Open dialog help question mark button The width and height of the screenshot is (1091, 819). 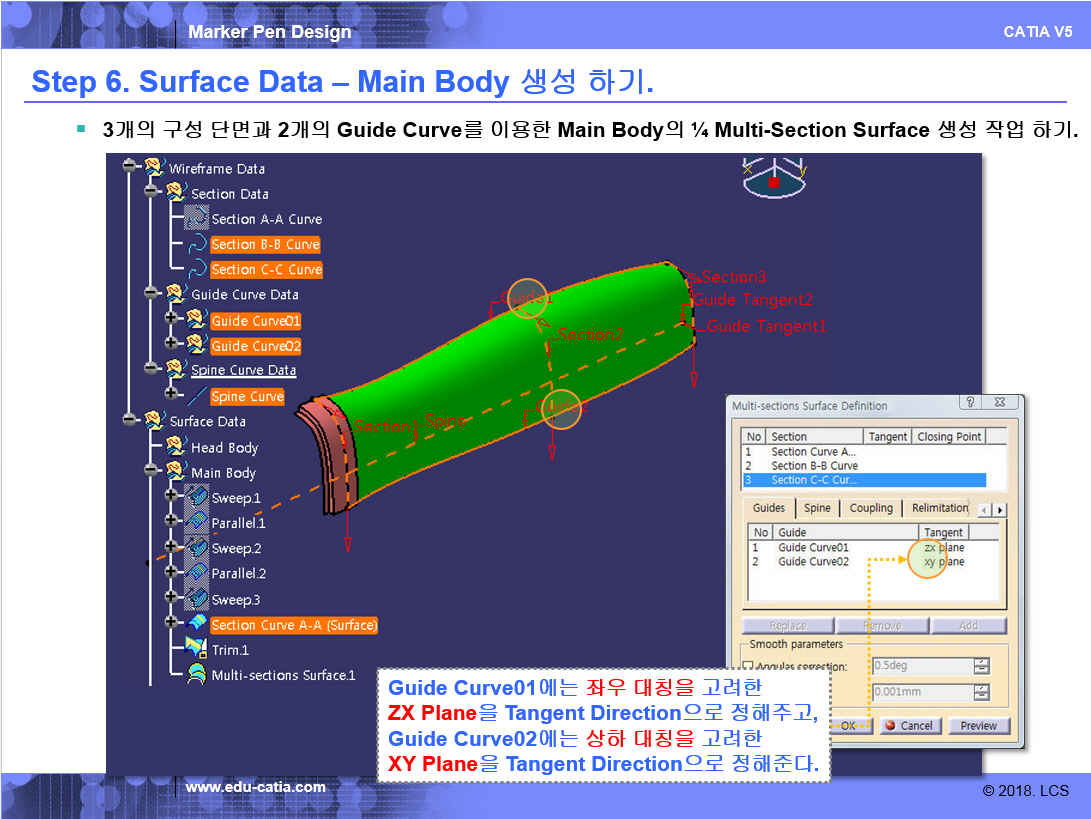click(969, 403)
